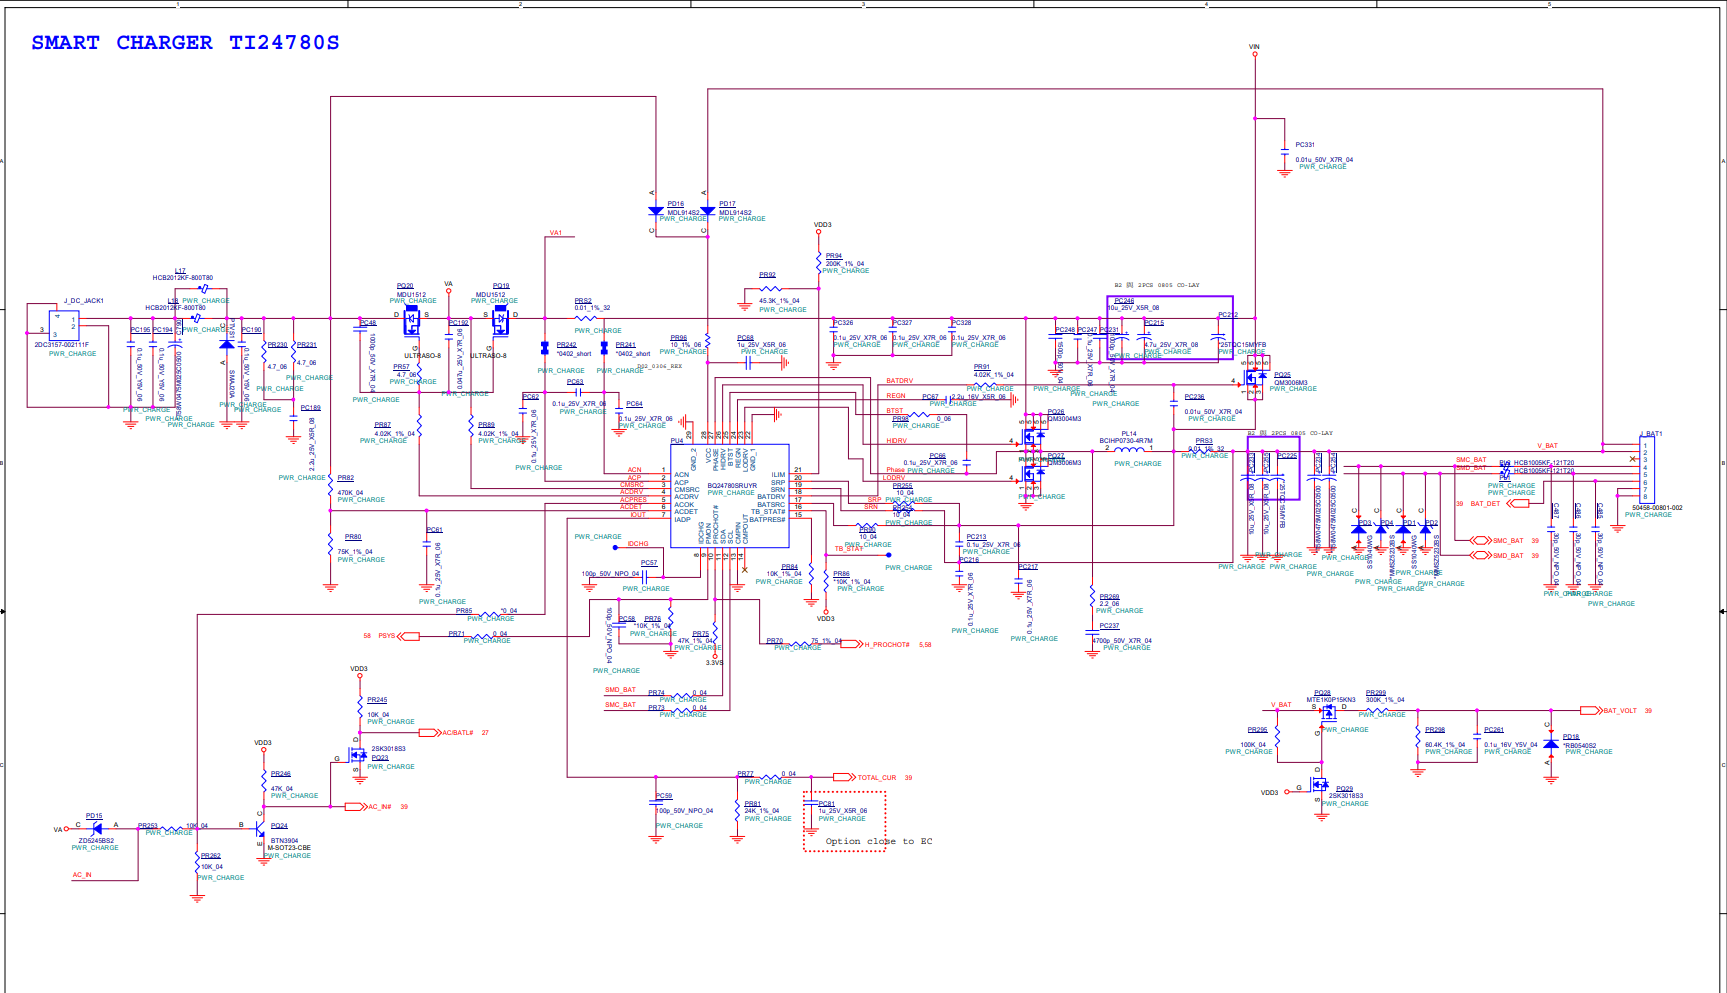The height and width of the screenshot is (993, 1727).
Task: Select the PQ24 transistor label
Action: coord(279,826)
